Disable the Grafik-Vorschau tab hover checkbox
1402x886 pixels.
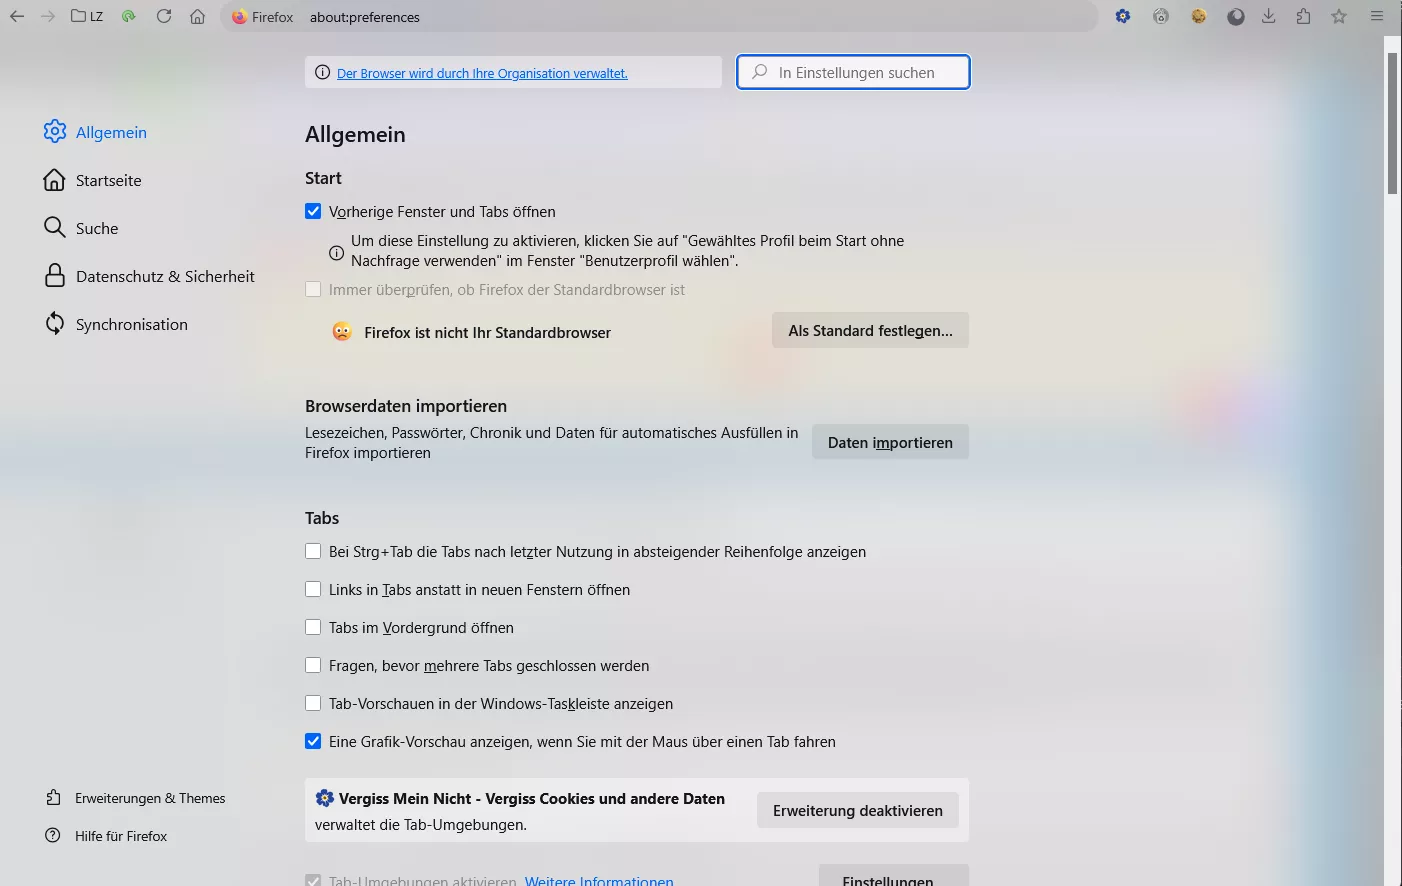[313, 741]
